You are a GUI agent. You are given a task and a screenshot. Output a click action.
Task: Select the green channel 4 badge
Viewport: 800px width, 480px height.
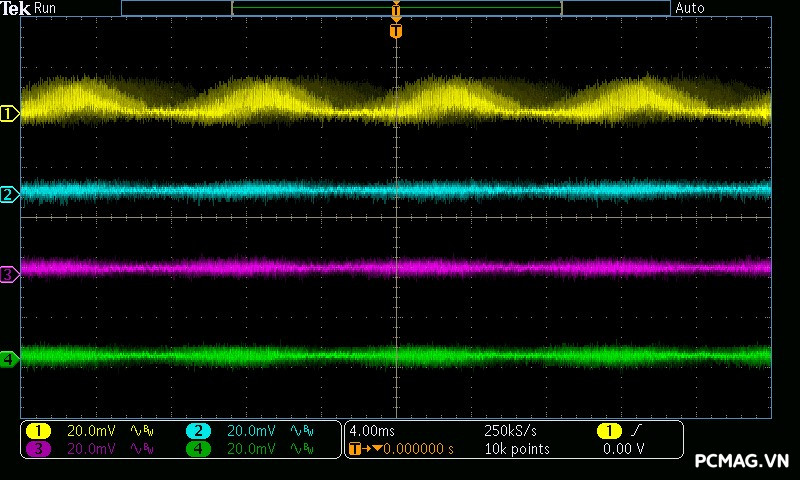(198, 449)
